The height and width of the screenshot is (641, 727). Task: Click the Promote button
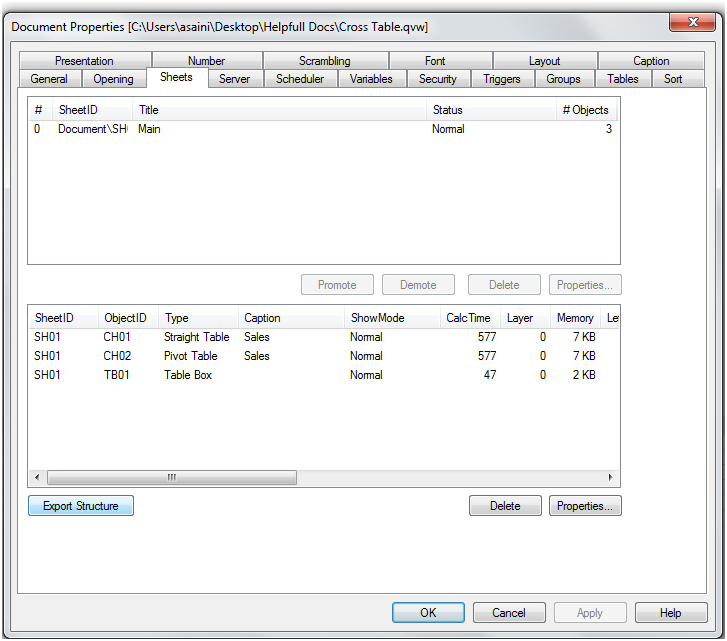click(x=337, y=285)
